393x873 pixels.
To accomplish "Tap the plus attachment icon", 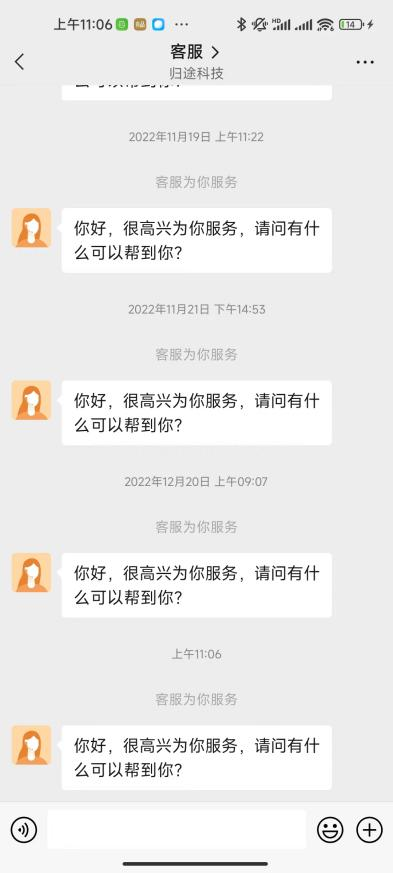I will [x=369, y=830].
